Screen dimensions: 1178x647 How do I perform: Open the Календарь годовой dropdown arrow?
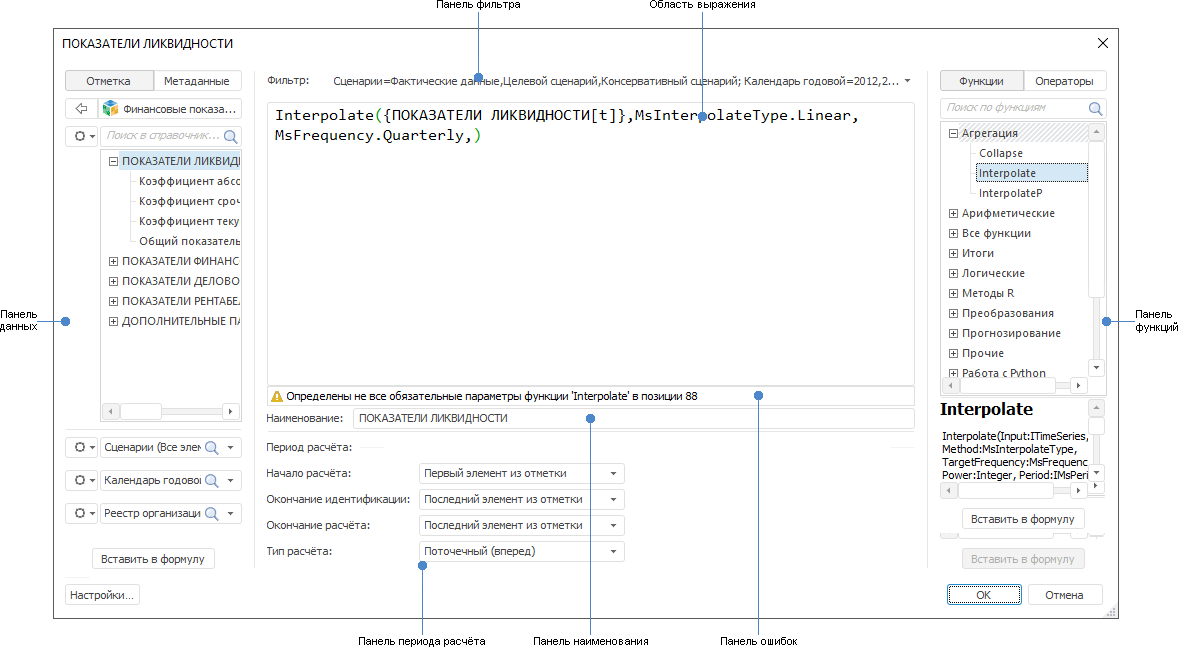231,480
